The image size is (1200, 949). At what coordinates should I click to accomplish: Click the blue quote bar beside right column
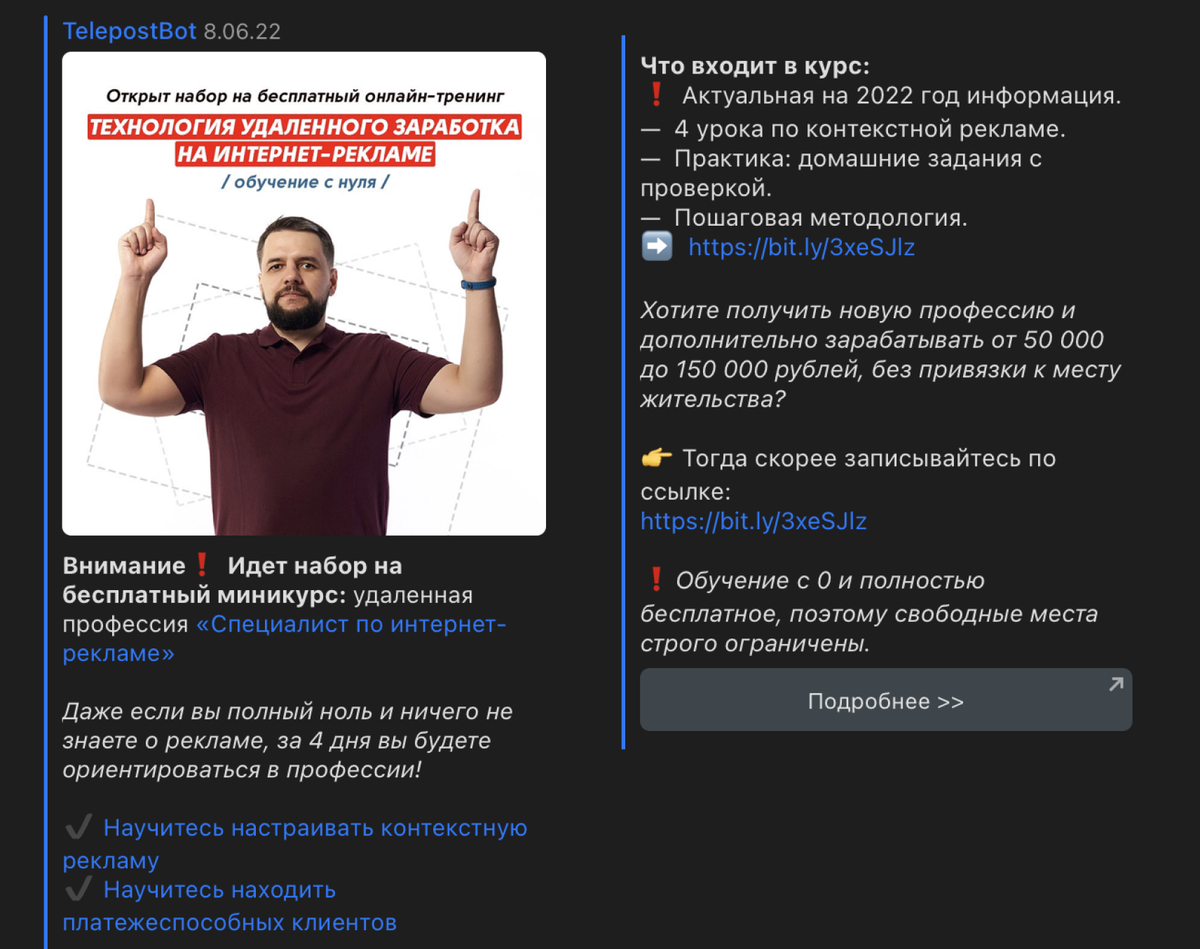(623, 392)
